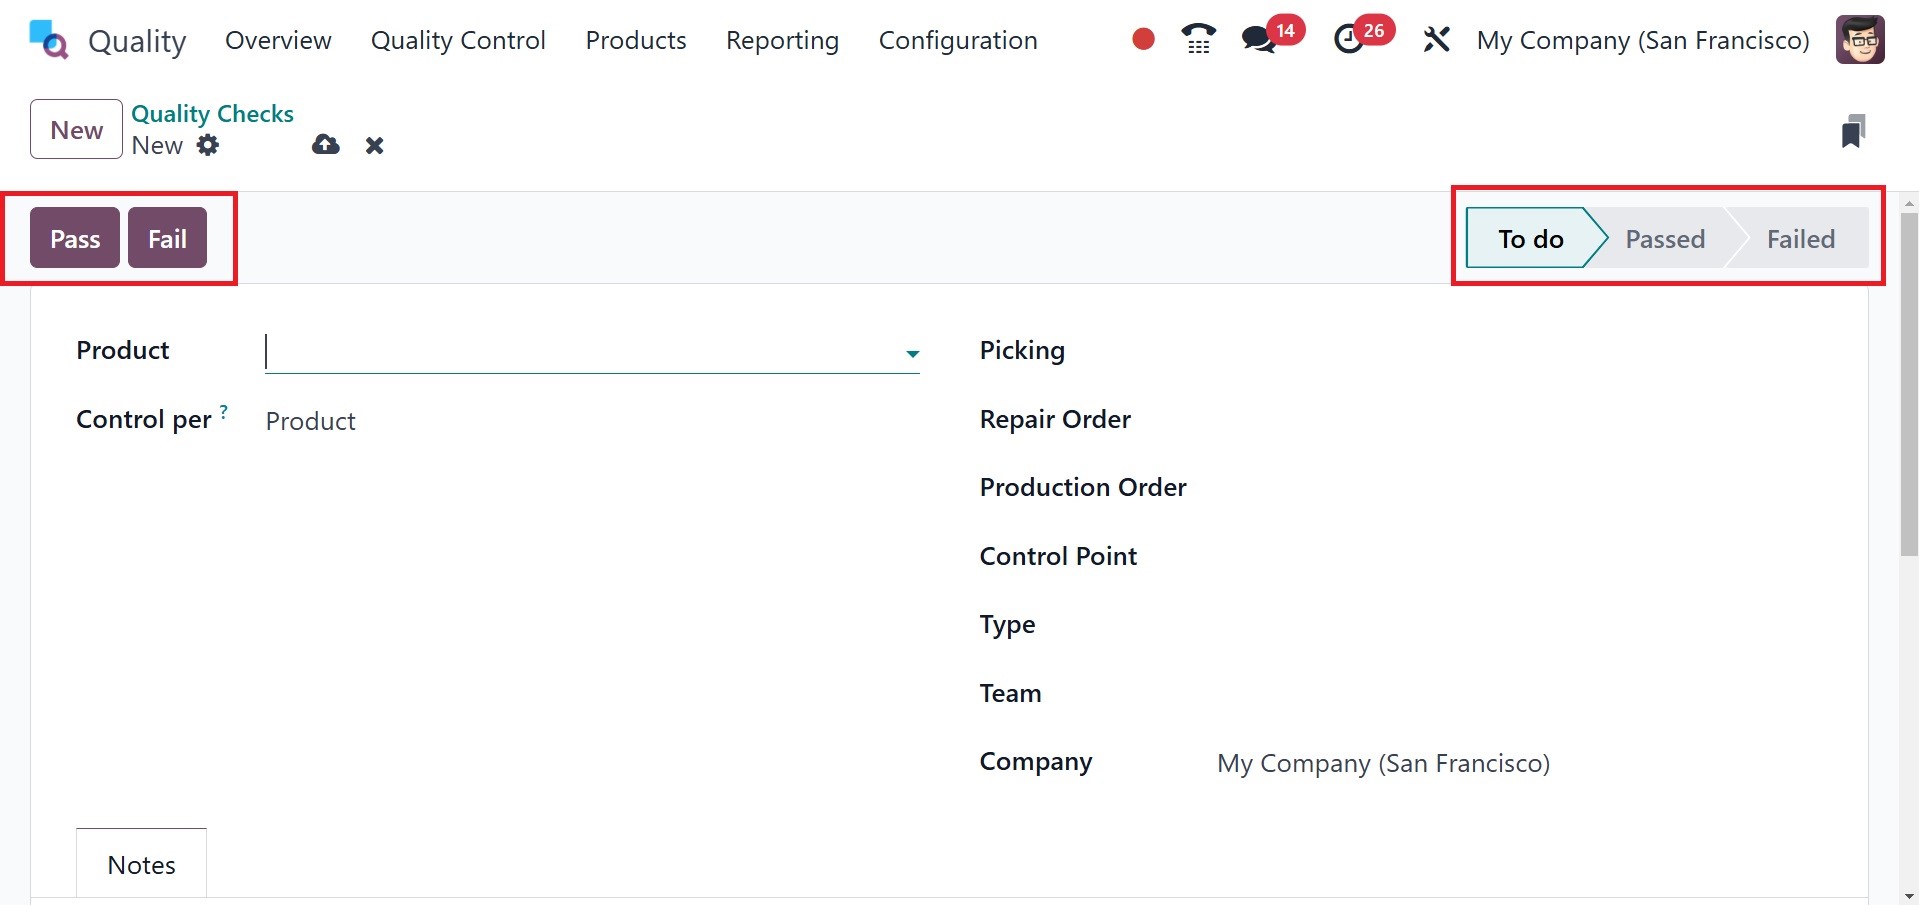Open the Quality Control menu
Viewport: 1919px width, 905px height.
tap(458, 40)
